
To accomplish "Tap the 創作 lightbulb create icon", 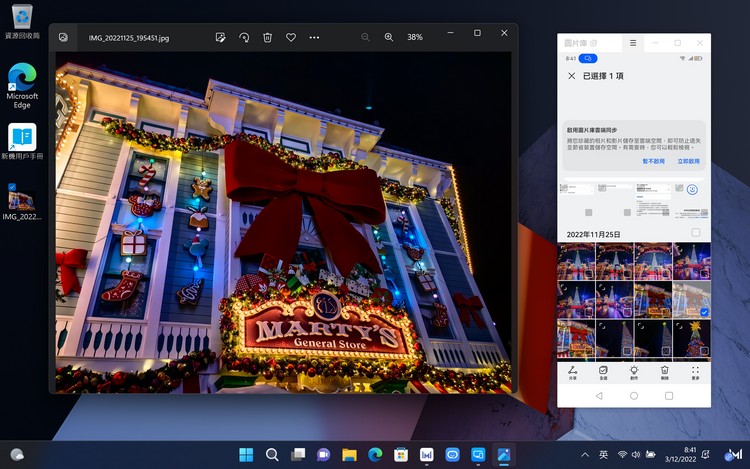I will click(634, 372).
